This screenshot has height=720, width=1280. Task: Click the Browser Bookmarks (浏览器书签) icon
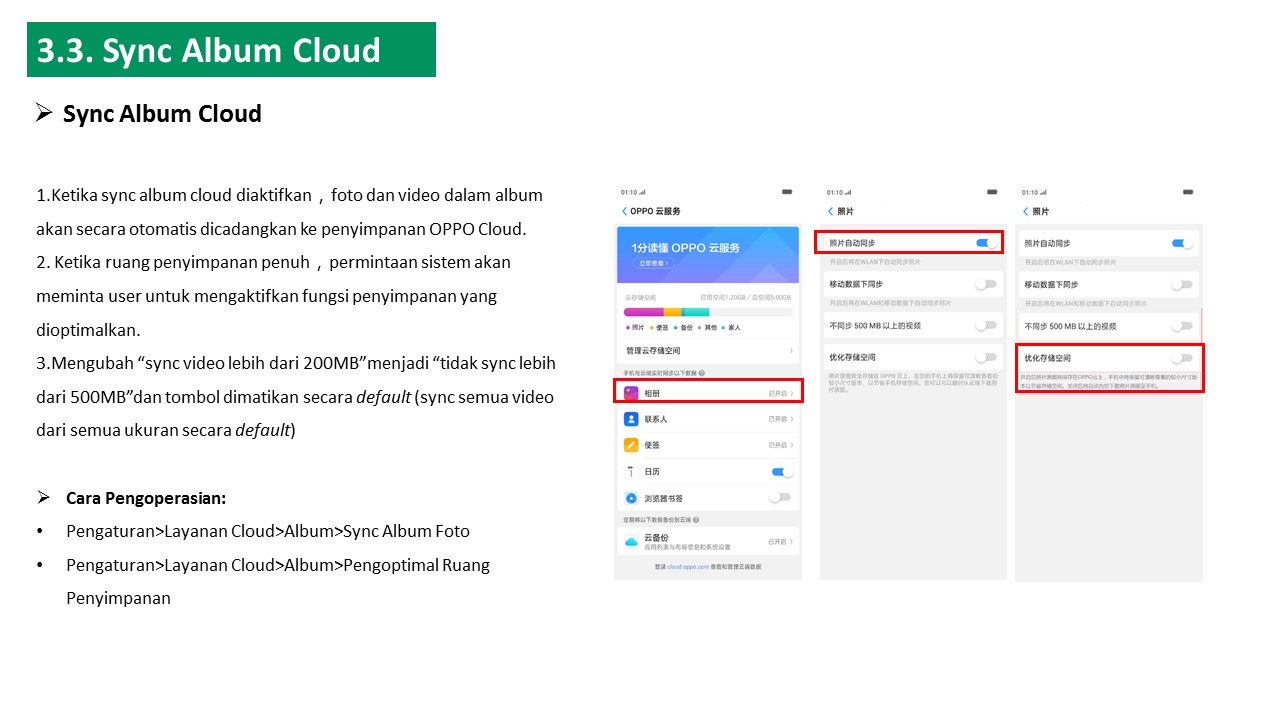tap(631, 498)
